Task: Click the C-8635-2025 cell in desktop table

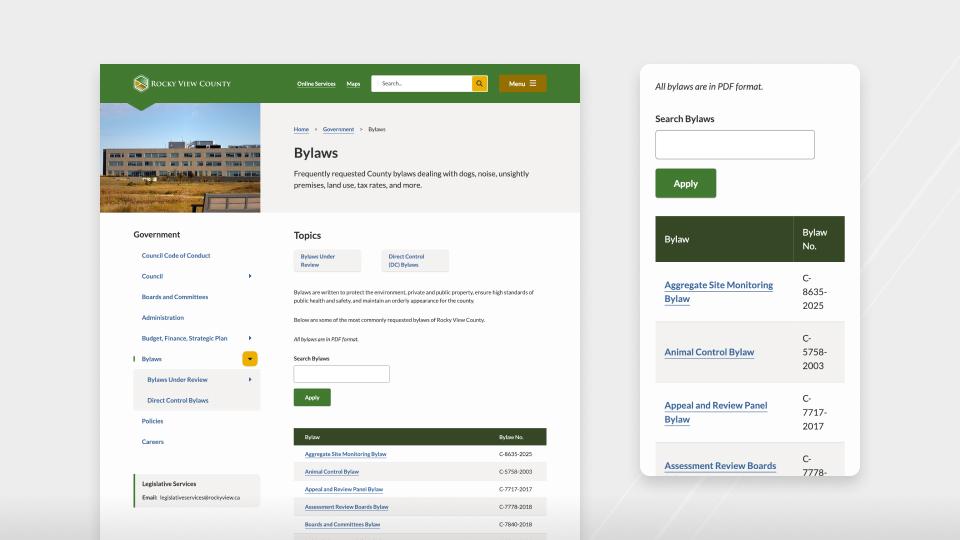Action: click(516, 454)
